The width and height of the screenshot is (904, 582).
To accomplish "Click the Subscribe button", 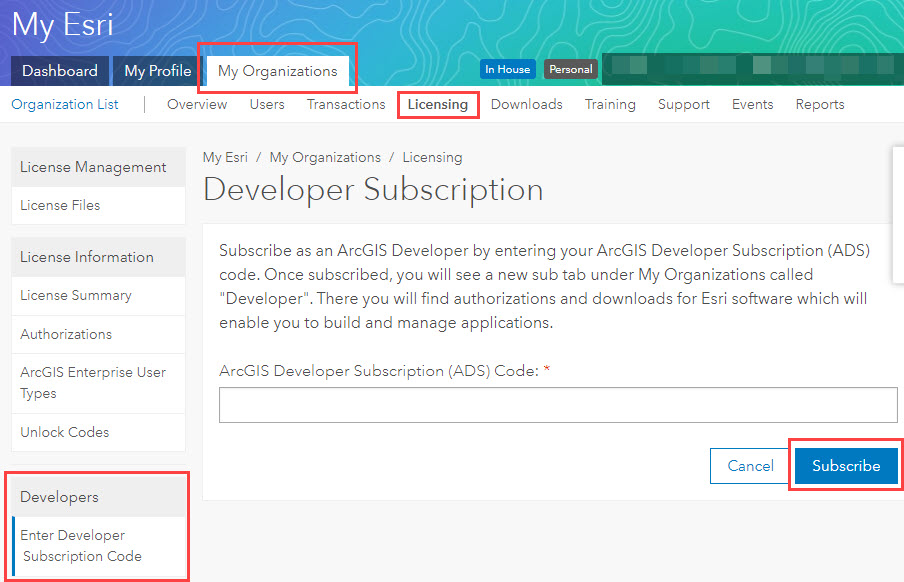I will pyautogui.click(x=846, y=466).
